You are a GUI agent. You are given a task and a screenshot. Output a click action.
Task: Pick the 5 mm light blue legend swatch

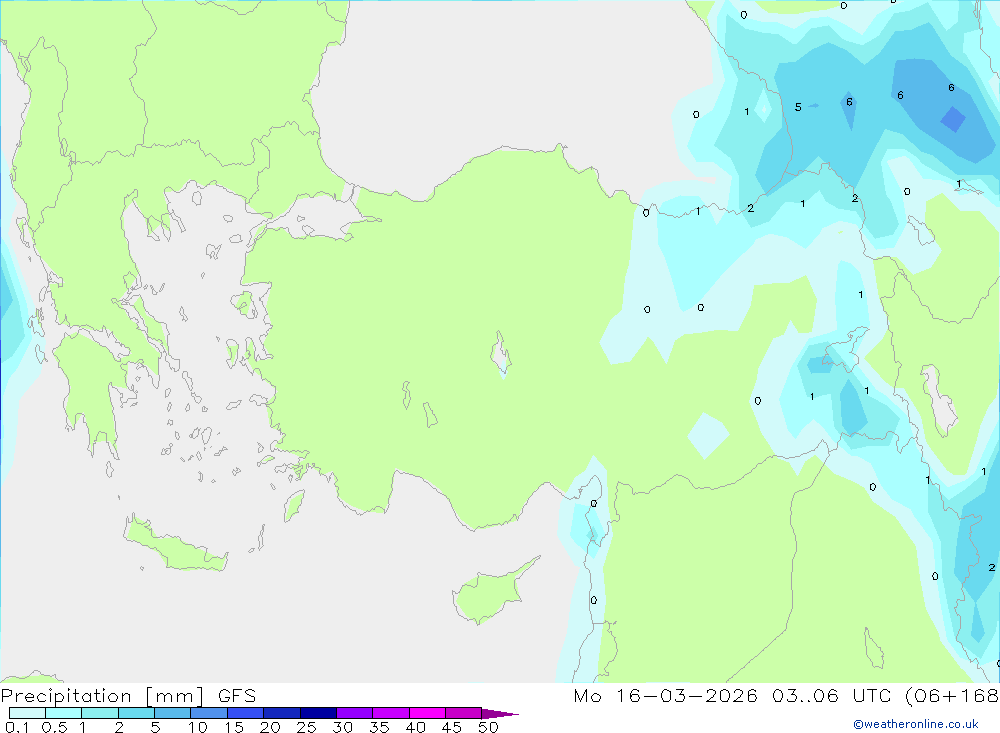[x=173, y=713]
